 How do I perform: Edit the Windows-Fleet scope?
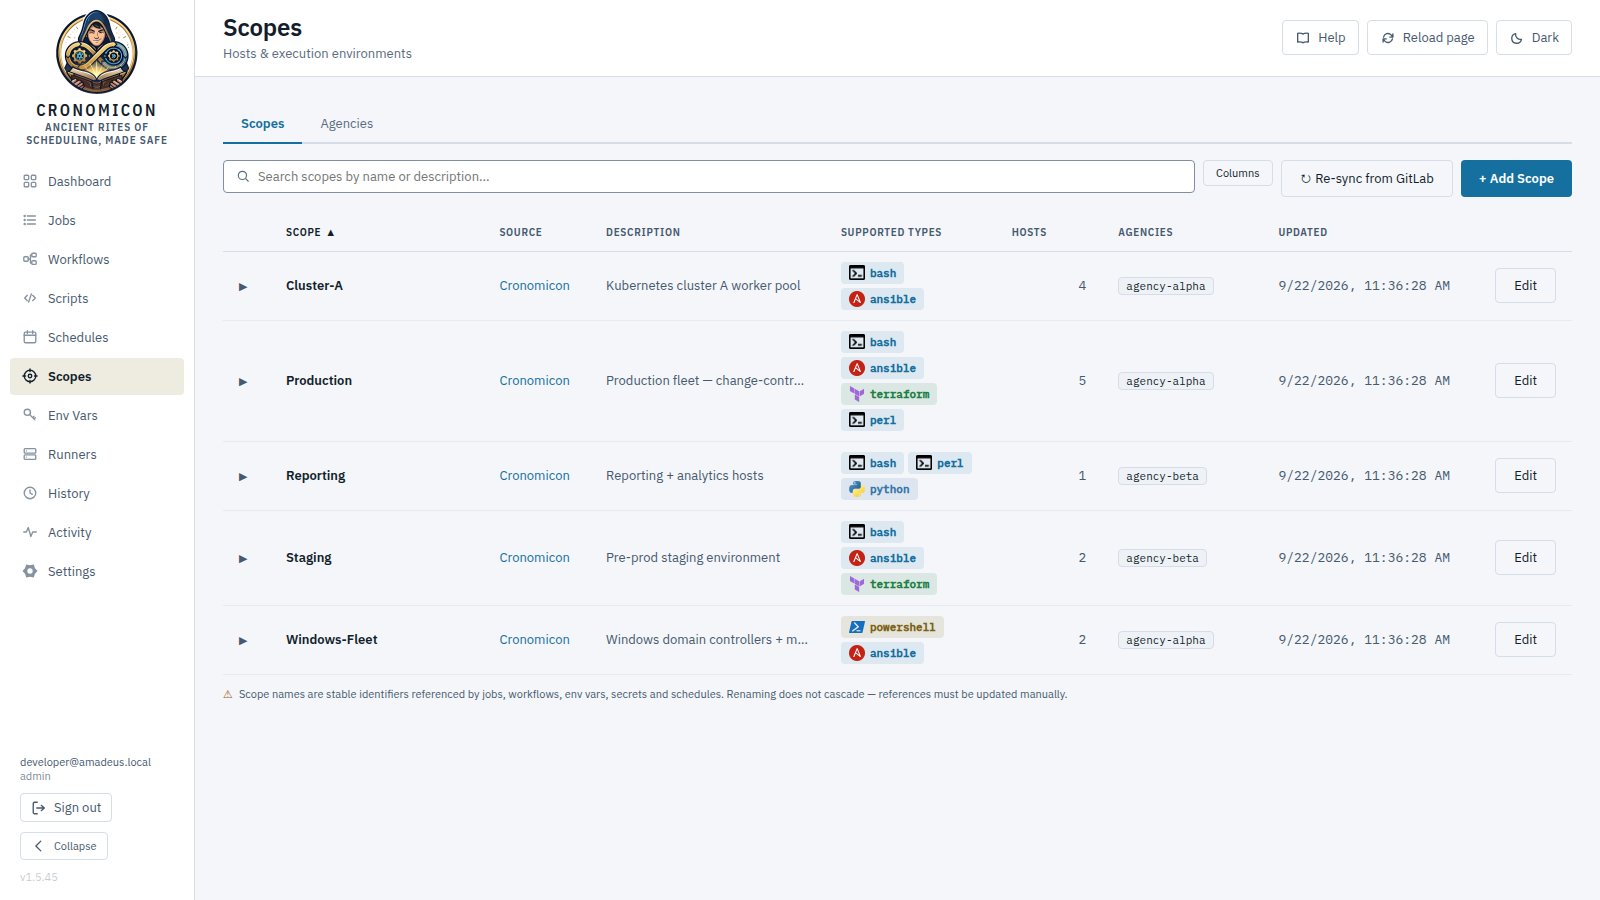click(x=1525, y=640)
